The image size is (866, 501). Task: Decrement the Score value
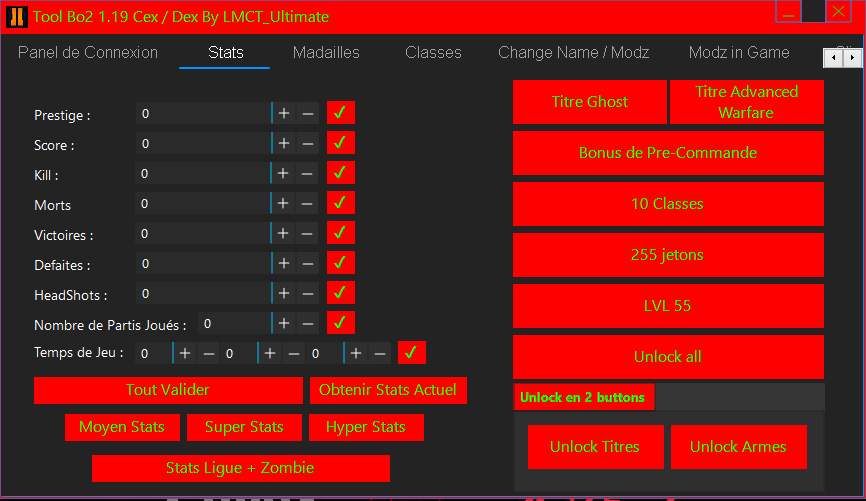[x=308, y=143]
